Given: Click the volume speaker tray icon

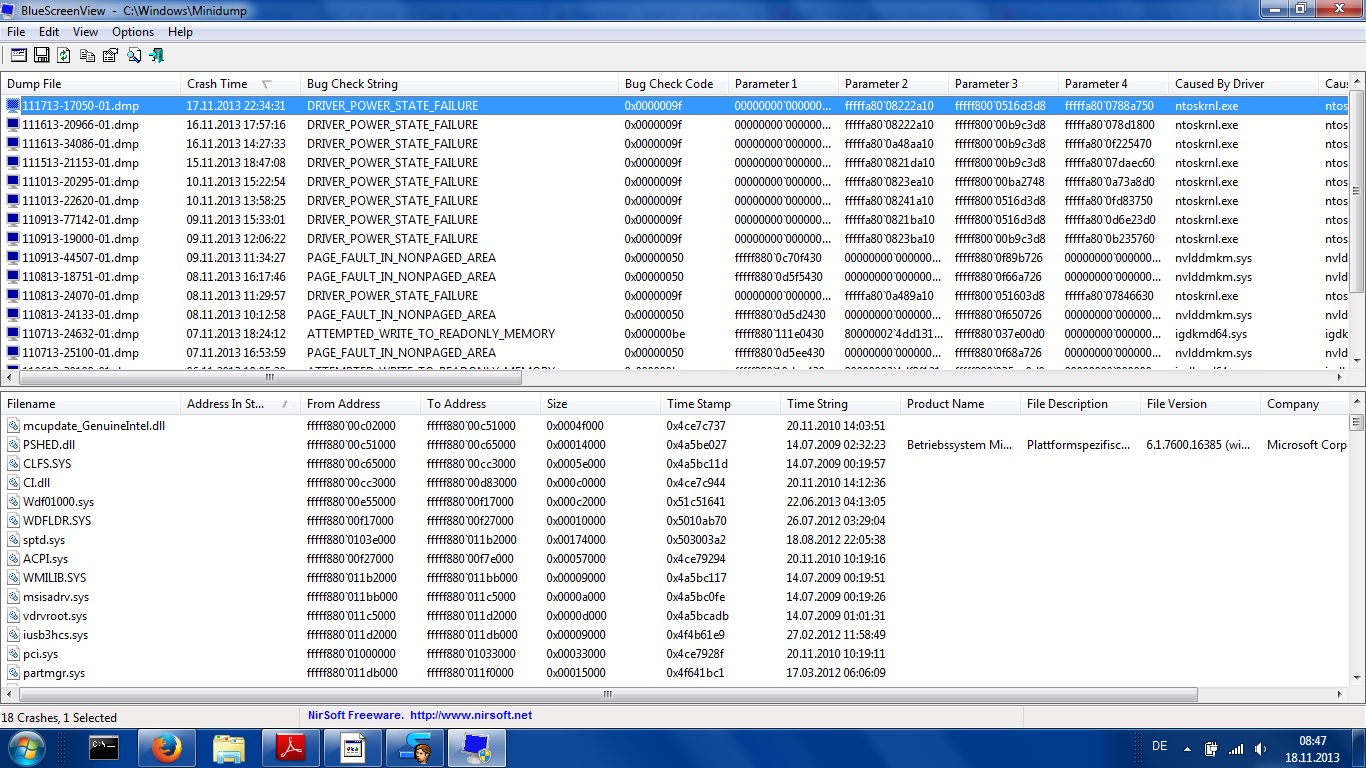Looking at the screenshot, I should (x=1260, y=748).
